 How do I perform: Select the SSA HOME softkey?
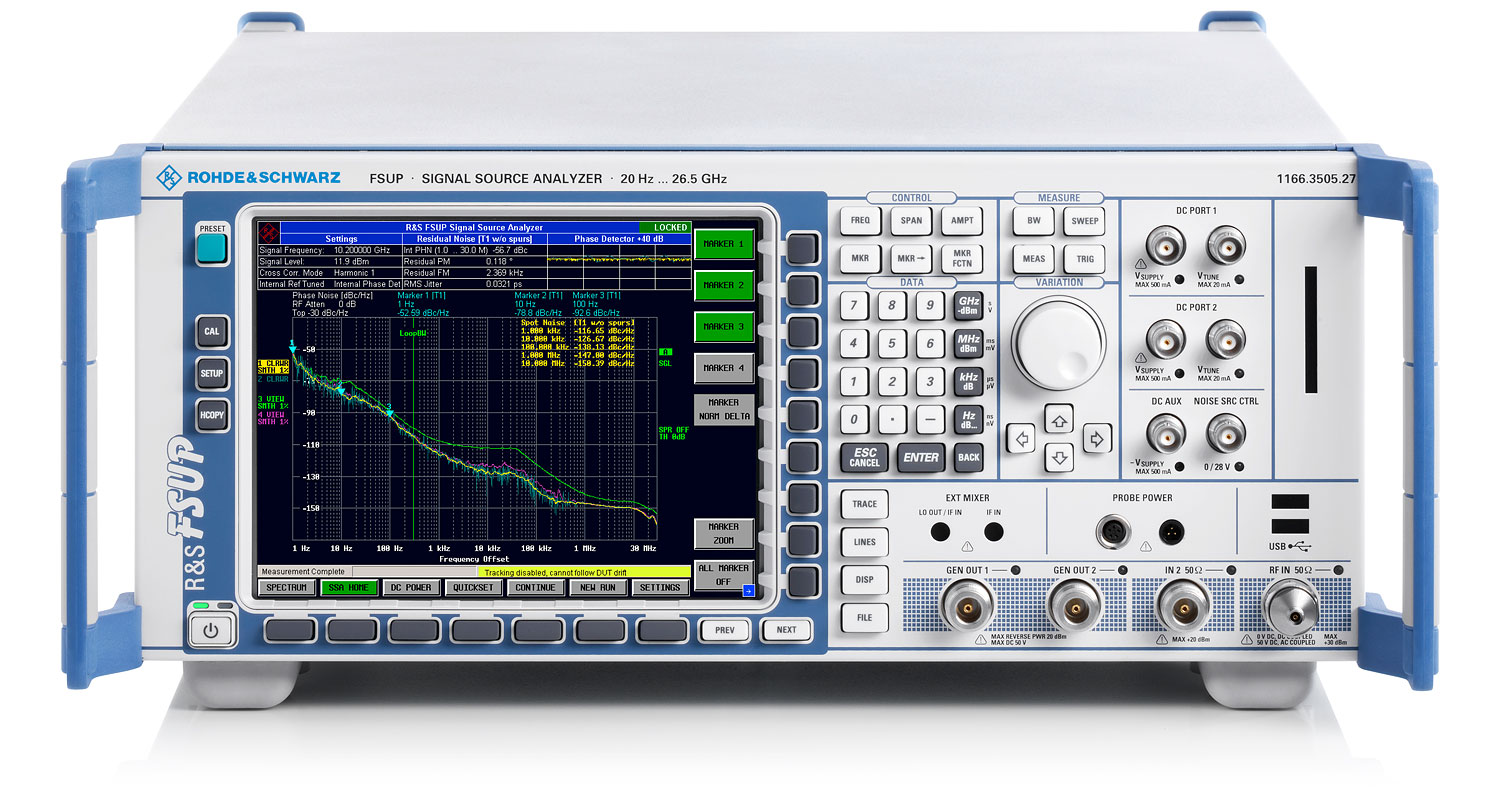[349, 588]
